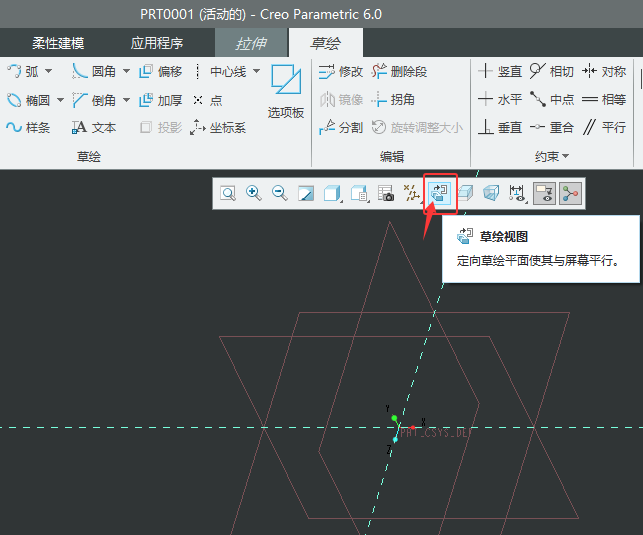Apply the 中点 (Midpoint) constraint
The height and width of the screenshot is (535, 643).
point(552,99)
